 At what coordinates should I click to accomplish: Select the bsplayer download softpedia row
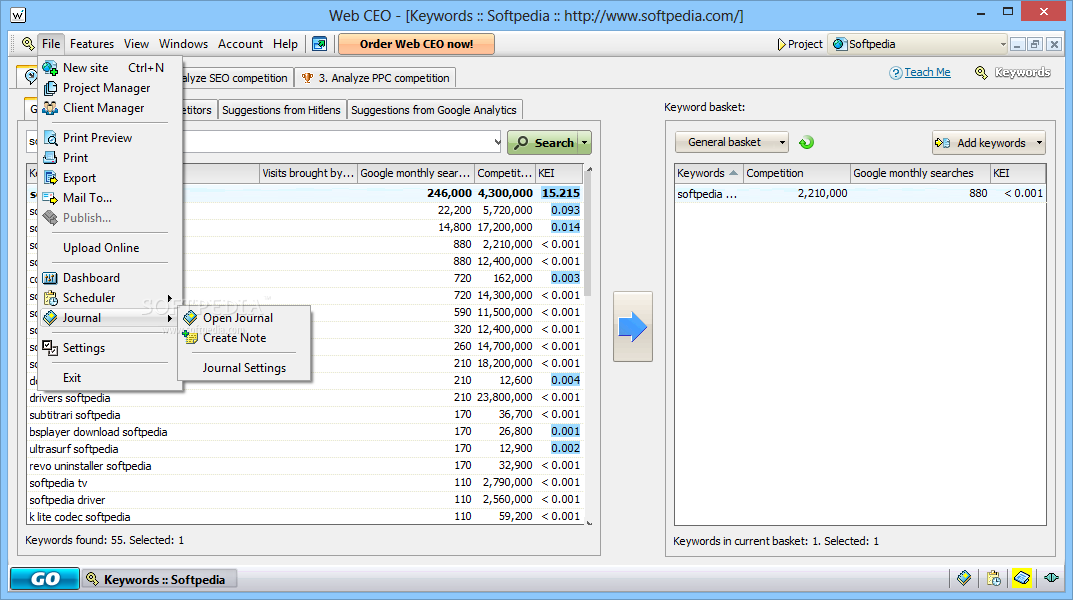305,432
